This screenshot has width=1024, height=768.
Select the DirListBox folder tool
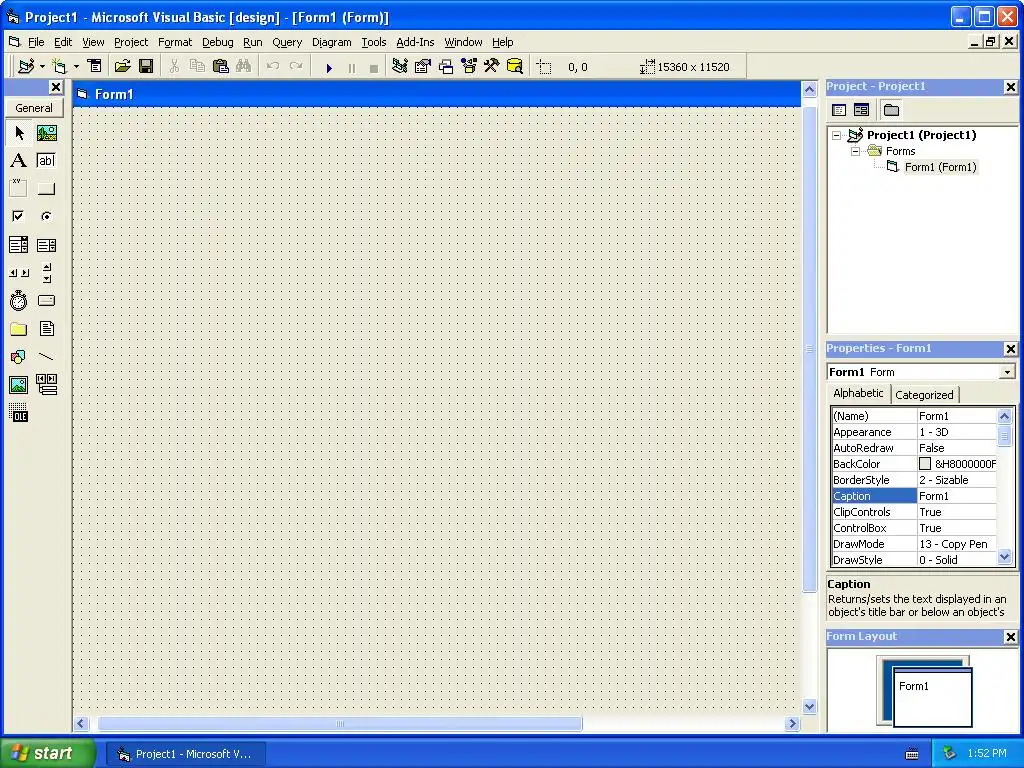(19, 329)
